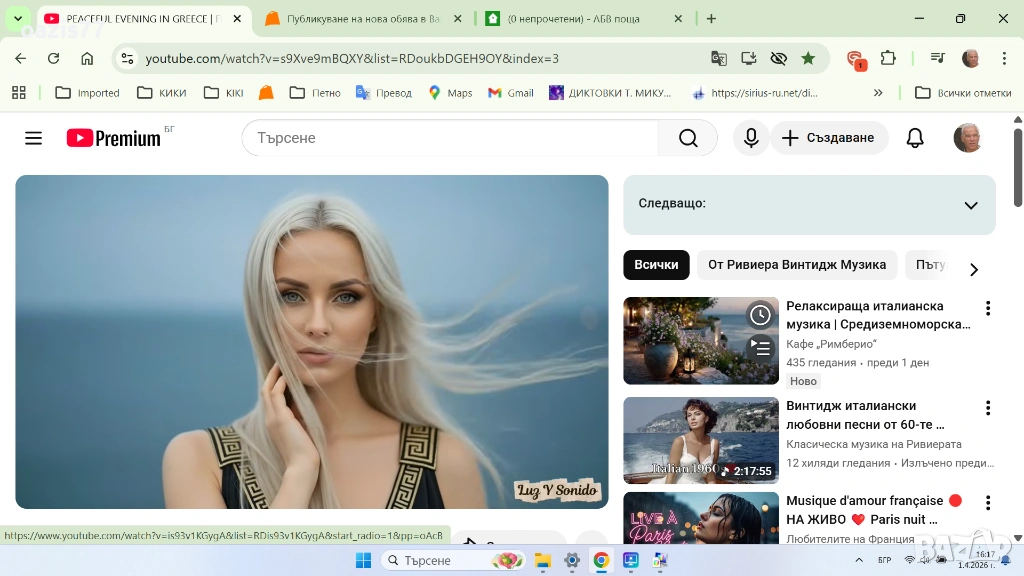Screen dimensions: 1024x576
Task: Open Chrome extensions puzzle icon
Action: coord(888,58)
